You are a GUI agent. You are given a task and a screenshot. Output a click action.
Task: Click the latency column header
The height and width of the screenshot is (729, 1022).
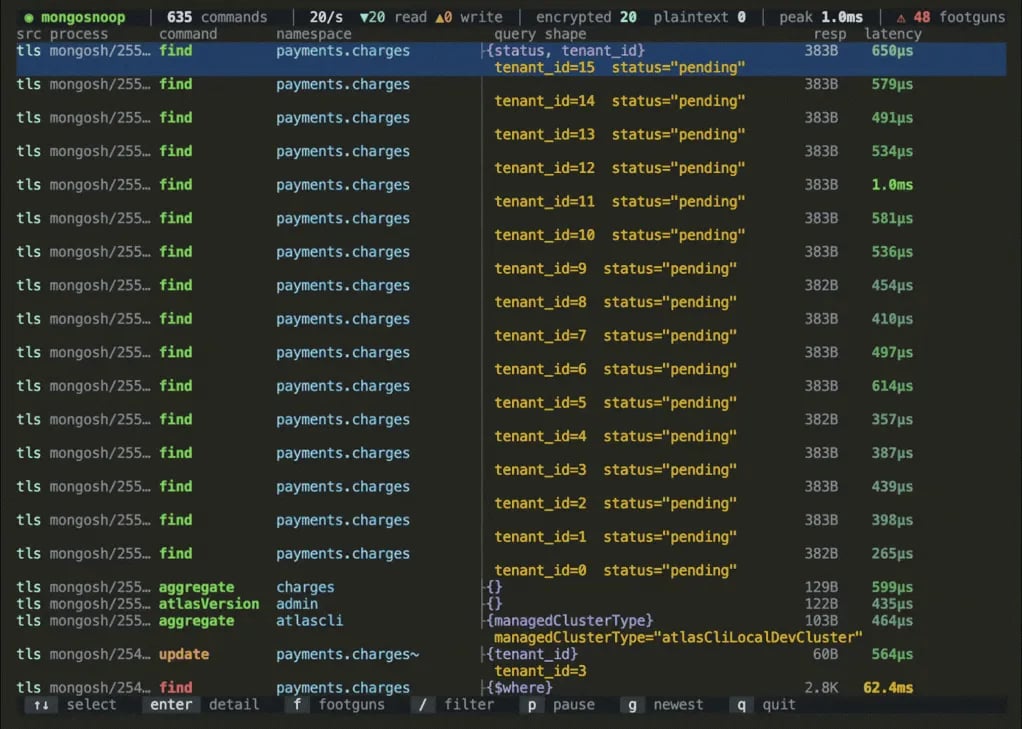893,34
